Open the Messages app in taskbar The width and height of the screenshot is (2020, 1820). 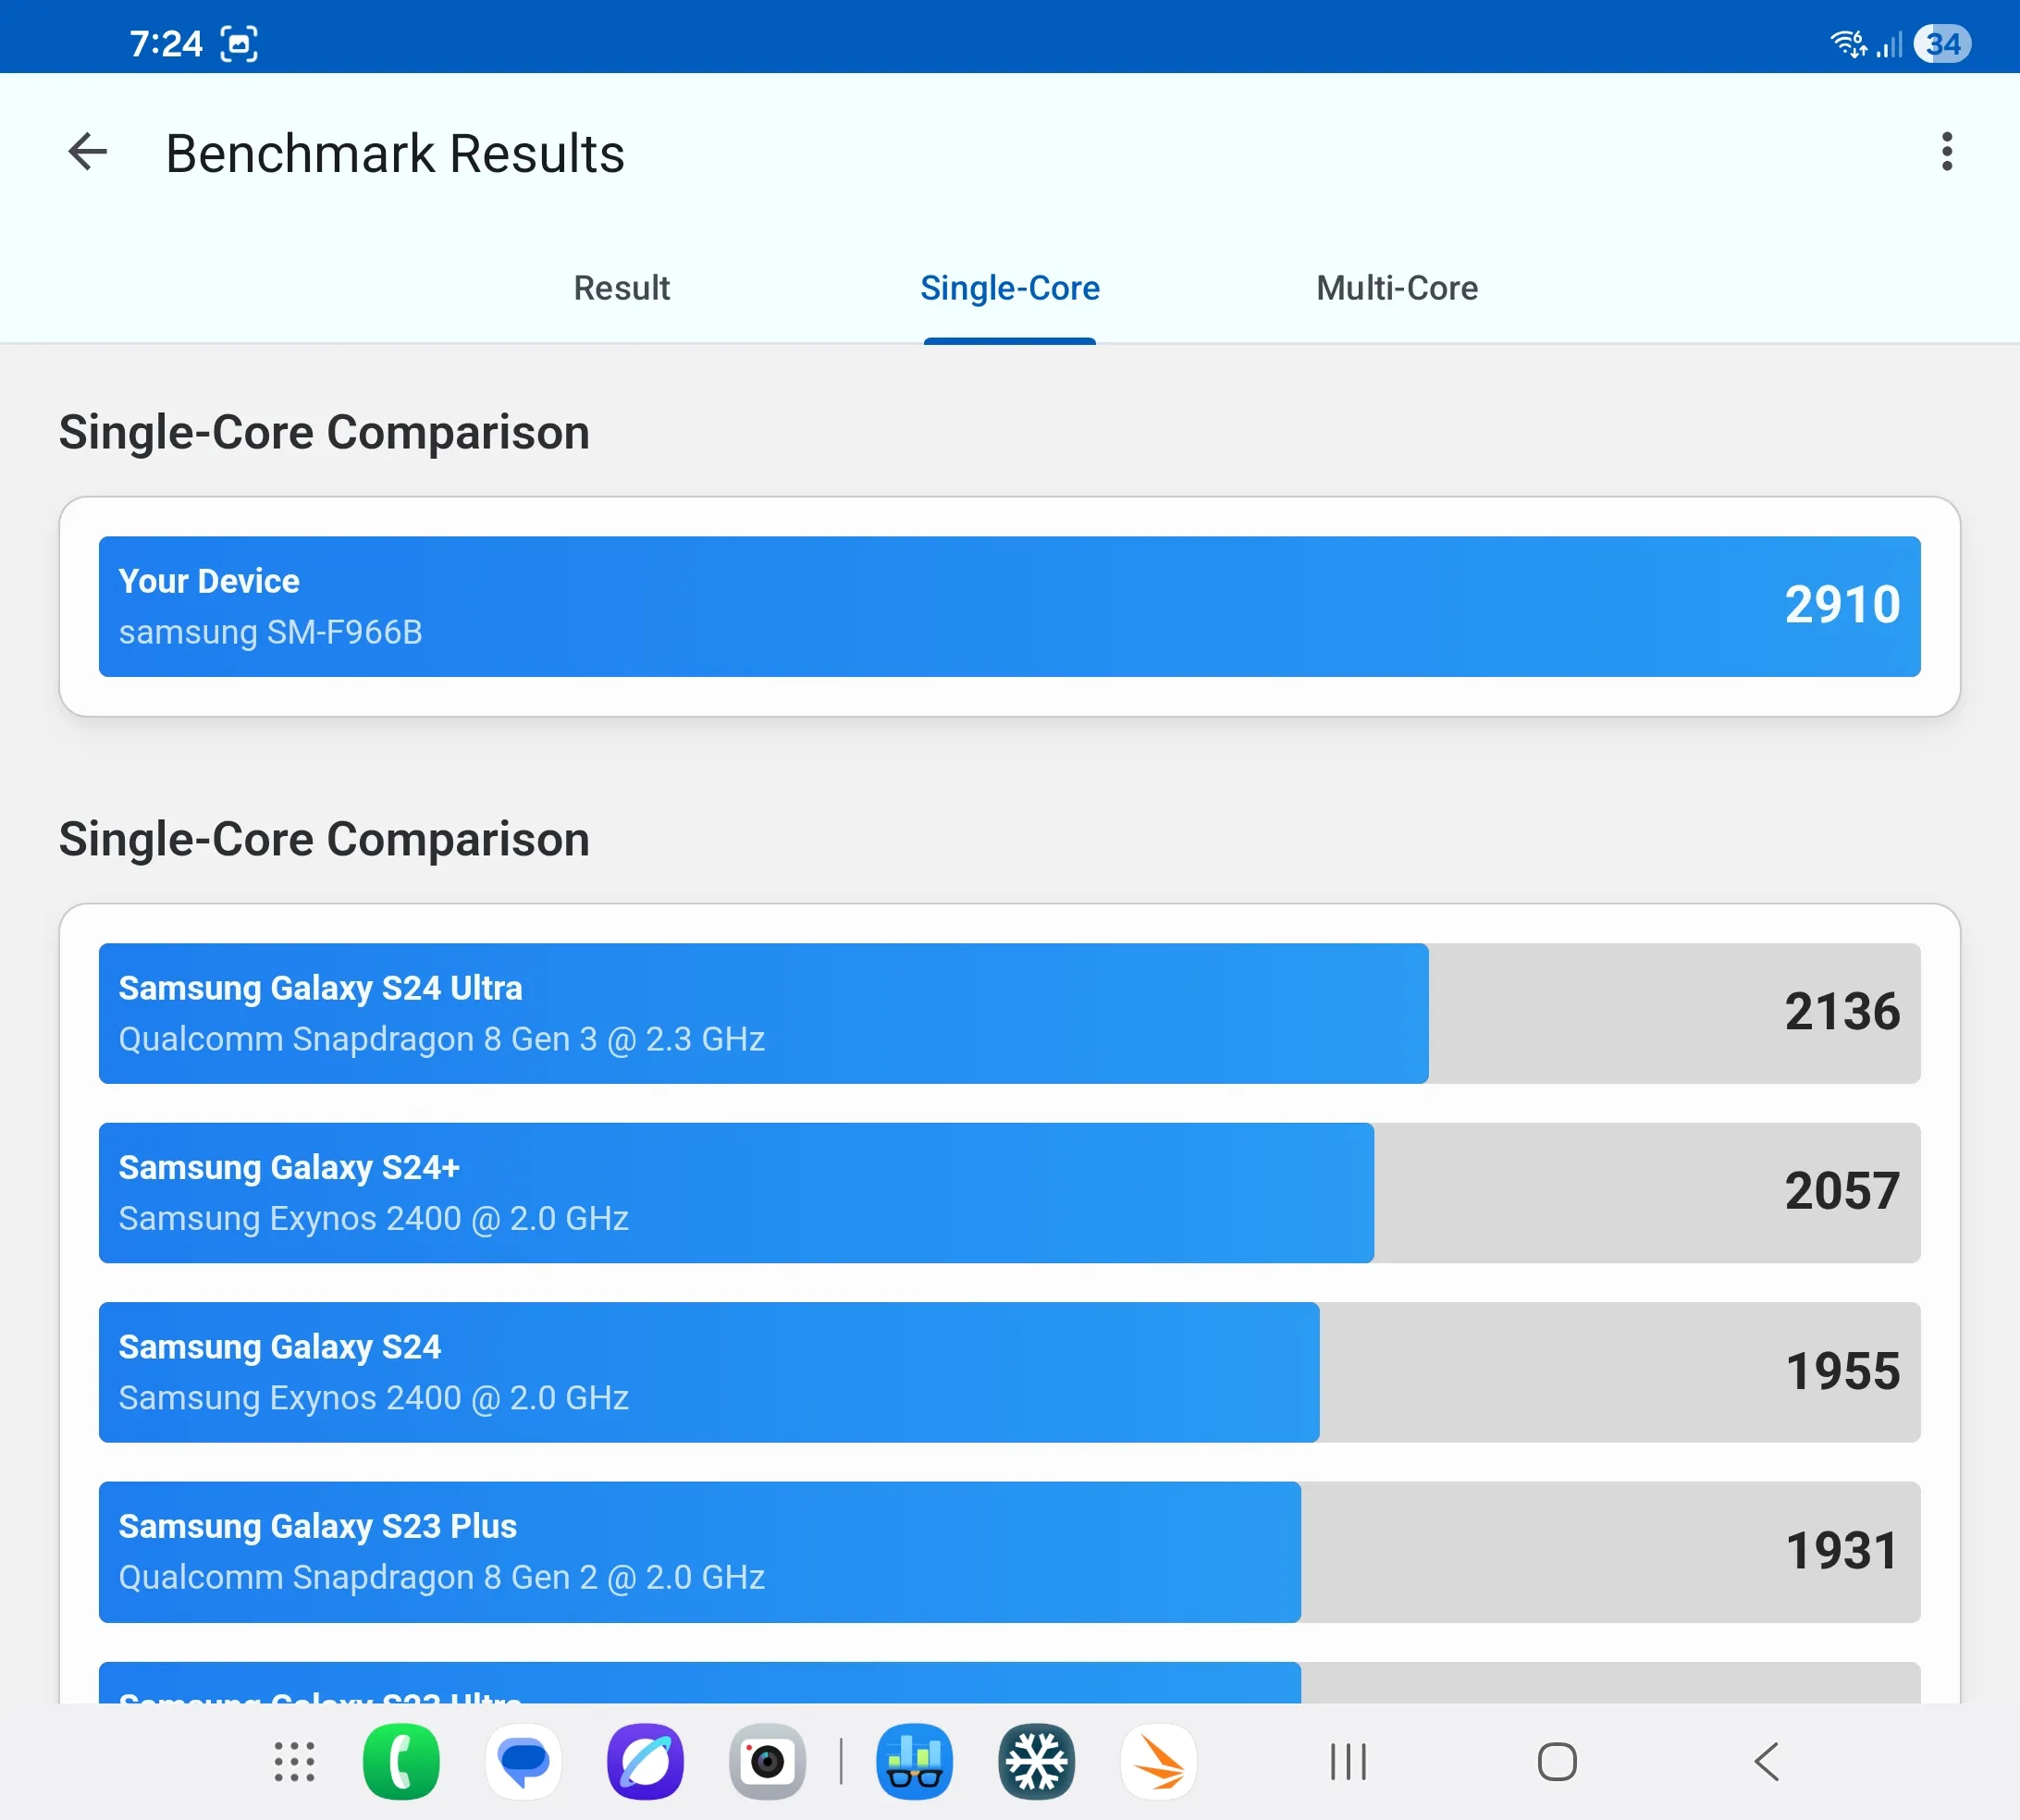point(523,1761)
